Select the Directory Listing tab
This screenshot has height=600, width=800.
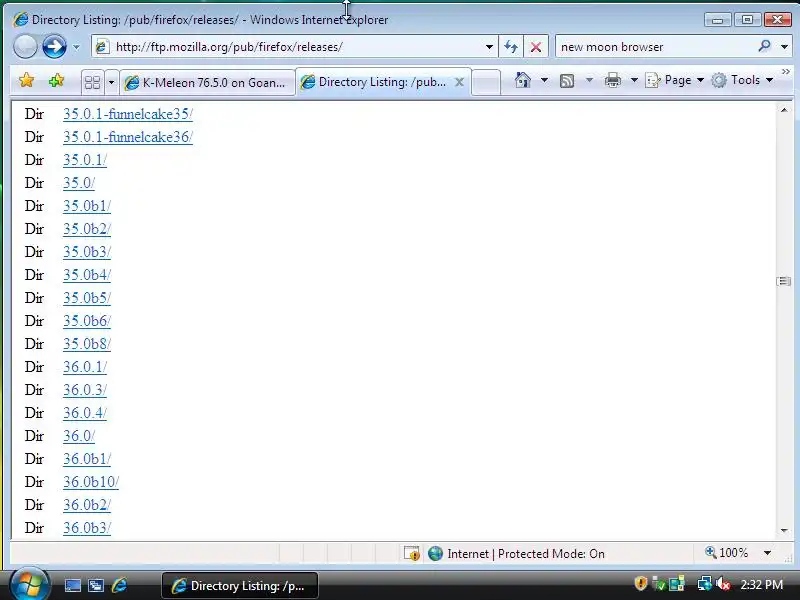tap(382, 82)
